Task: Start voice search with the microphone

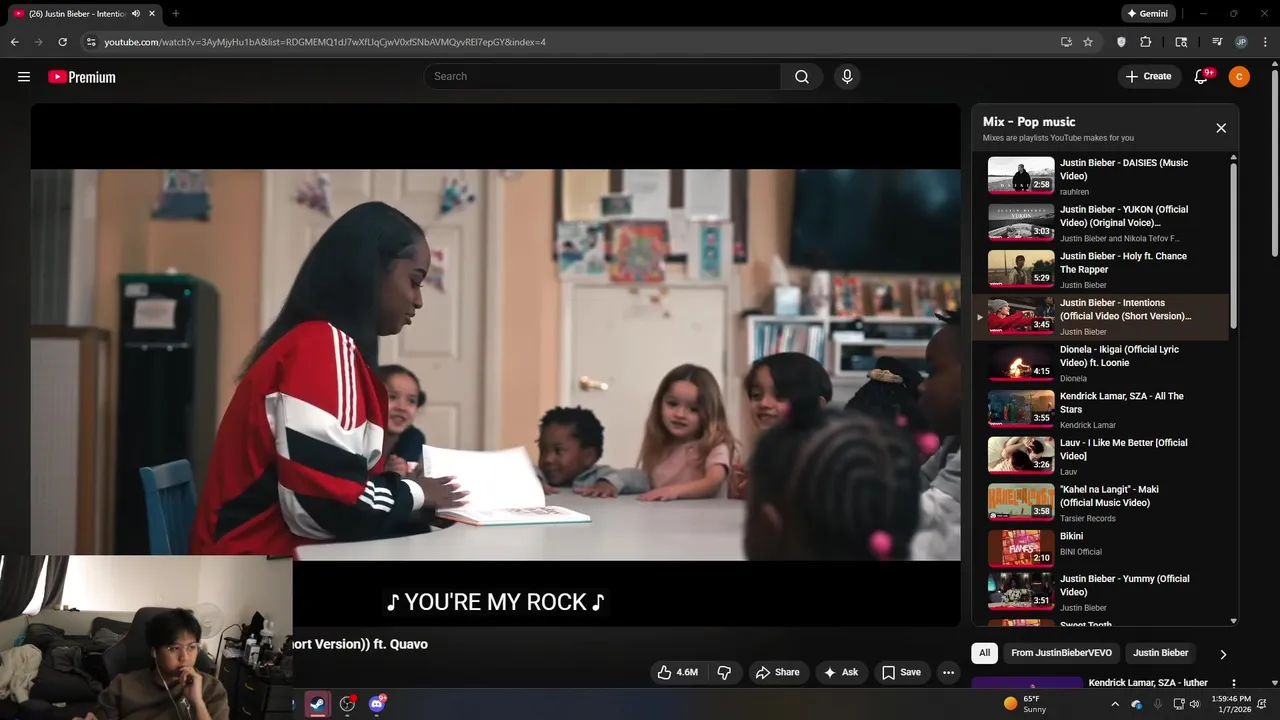Action: 847,77
